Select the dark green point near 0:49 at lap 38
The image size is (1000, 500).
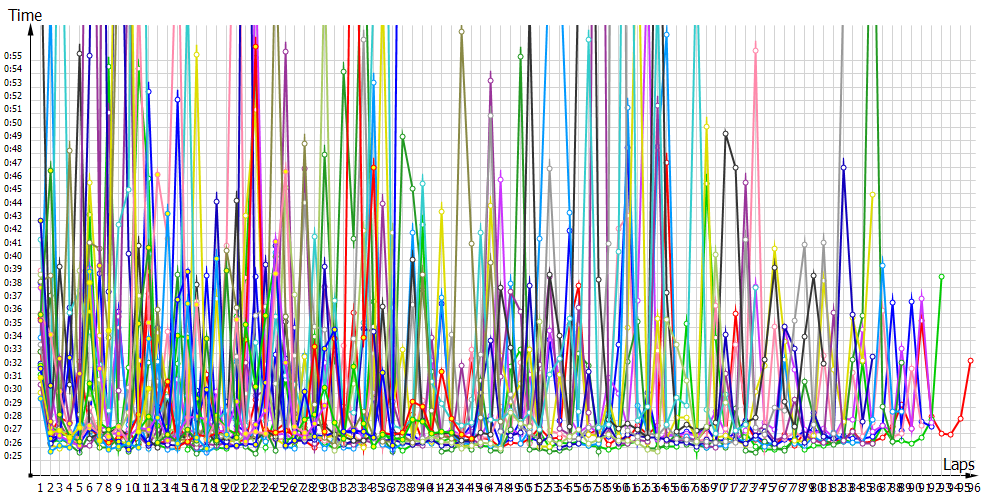point(402,136)
